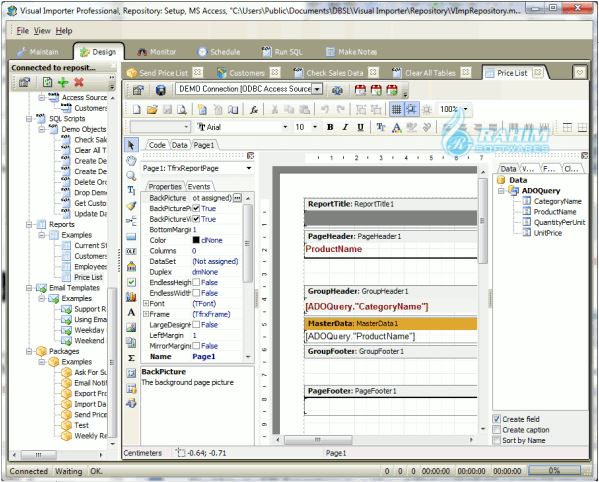Click the red X Delete icon
Screen dimensions: 599x482
[79, 82]
